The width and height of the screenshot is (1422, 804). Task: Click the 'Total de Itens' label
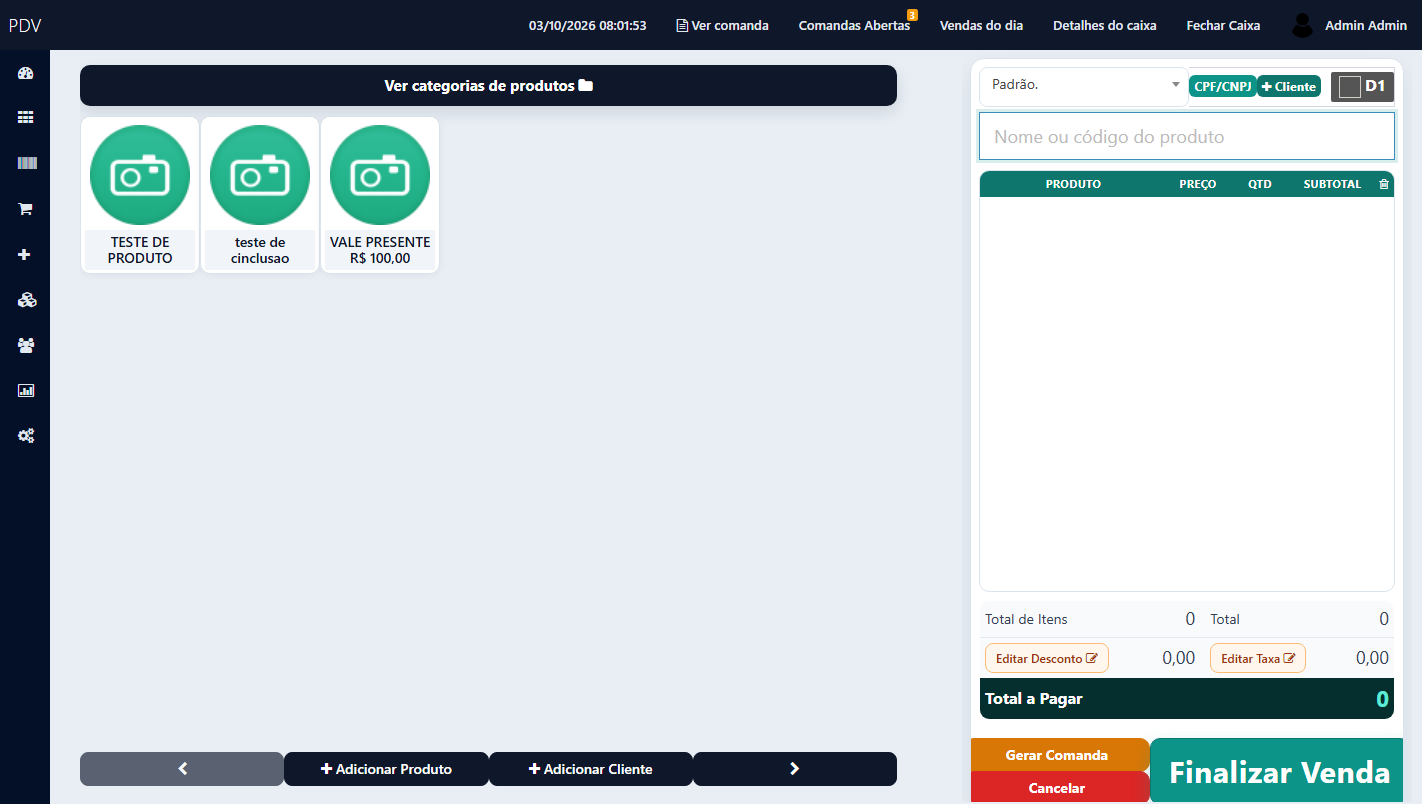[x=1026, y=619]
